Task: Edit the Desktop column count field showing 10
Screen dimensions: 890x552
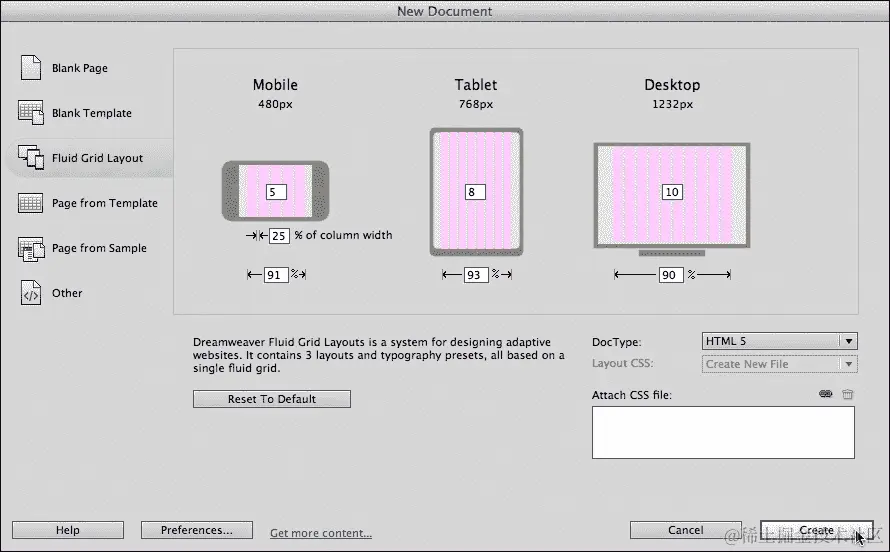Action: tap(672, 192)
